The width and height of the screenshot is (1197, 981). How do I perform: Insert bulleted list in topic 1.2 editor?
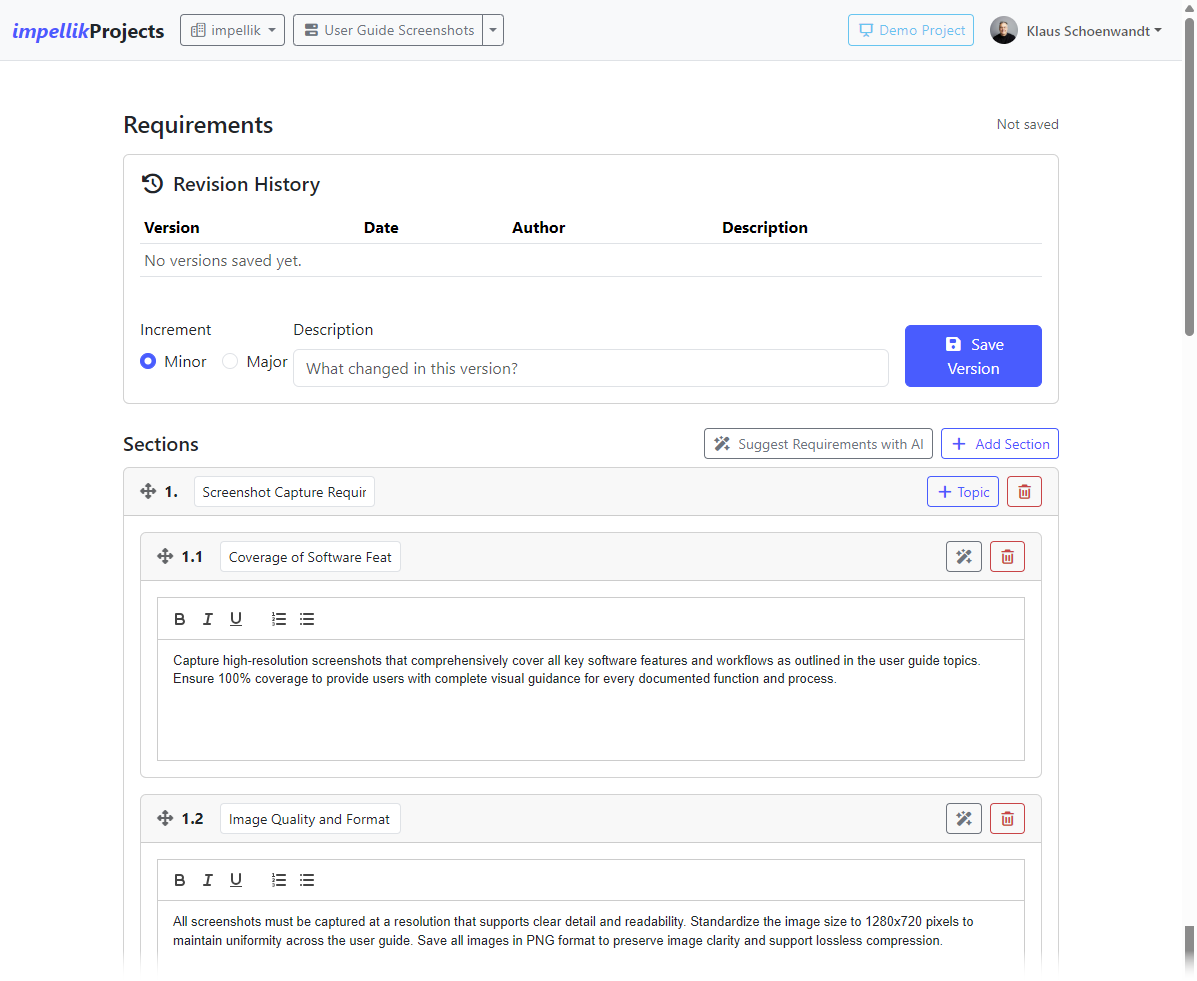(x=307, y=880)
